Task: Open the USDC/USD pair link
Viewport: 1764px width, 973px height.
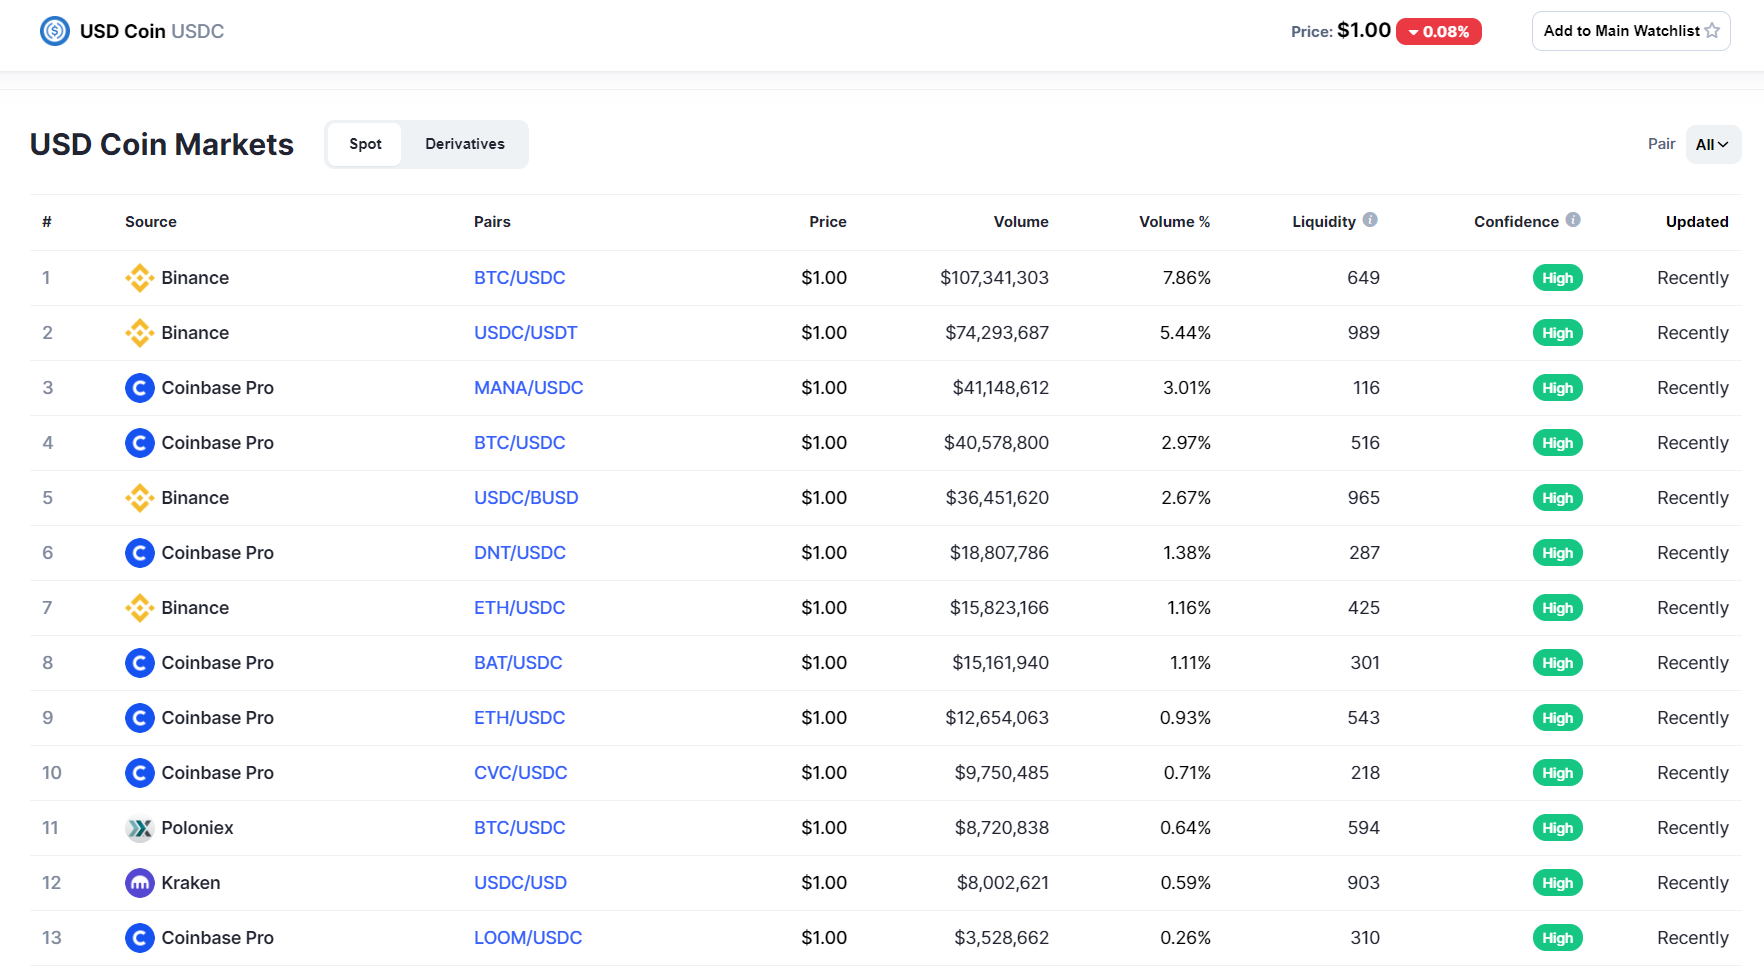Action: 520,883
